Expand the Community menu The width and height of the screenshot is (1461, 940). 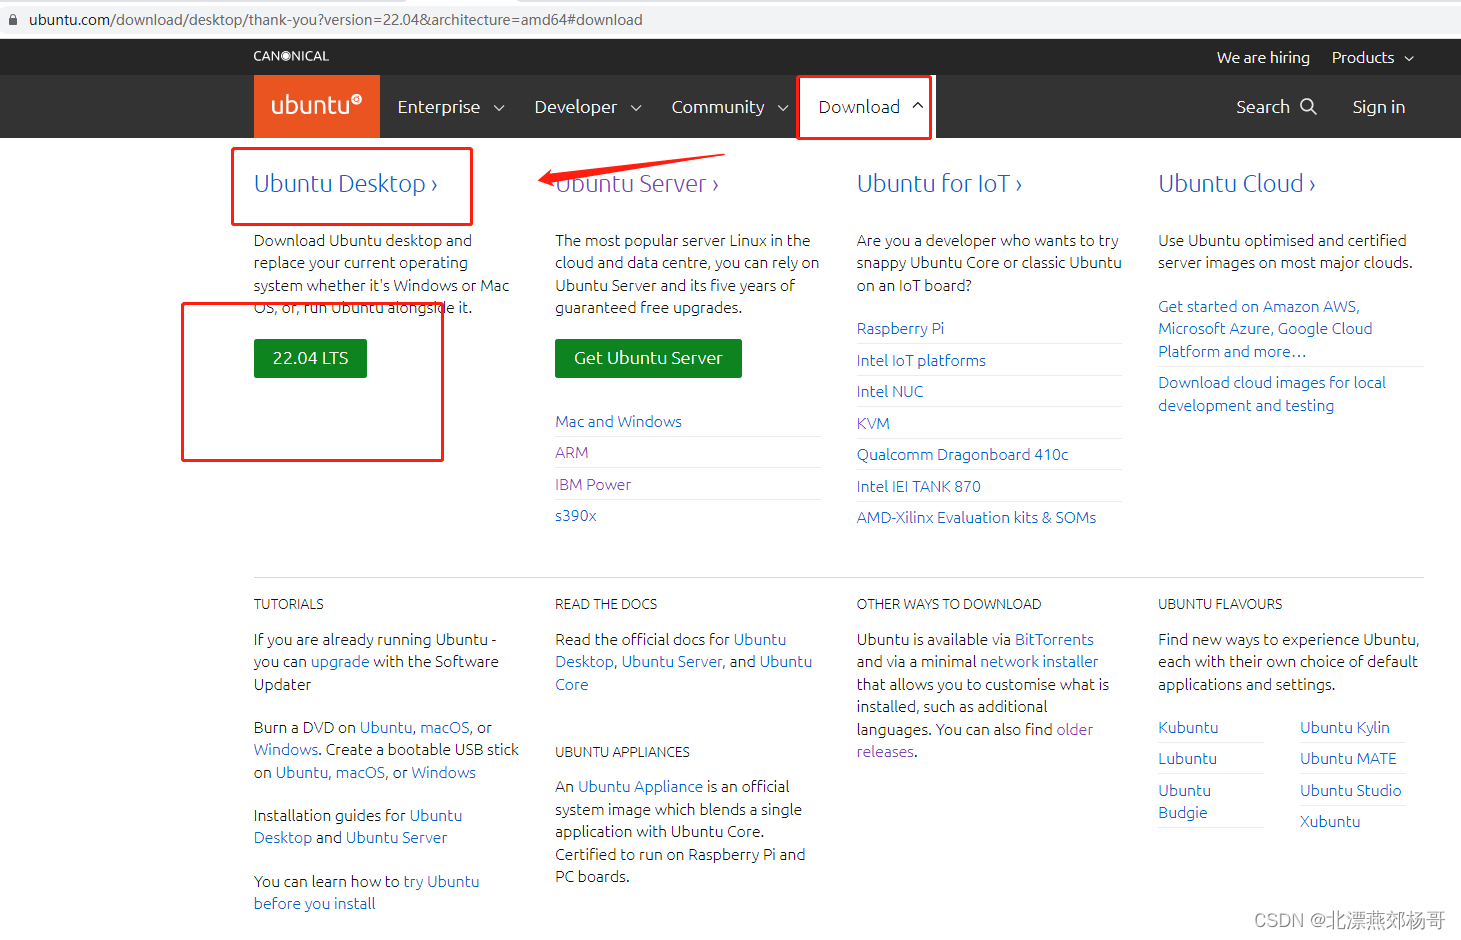[730, 107]
